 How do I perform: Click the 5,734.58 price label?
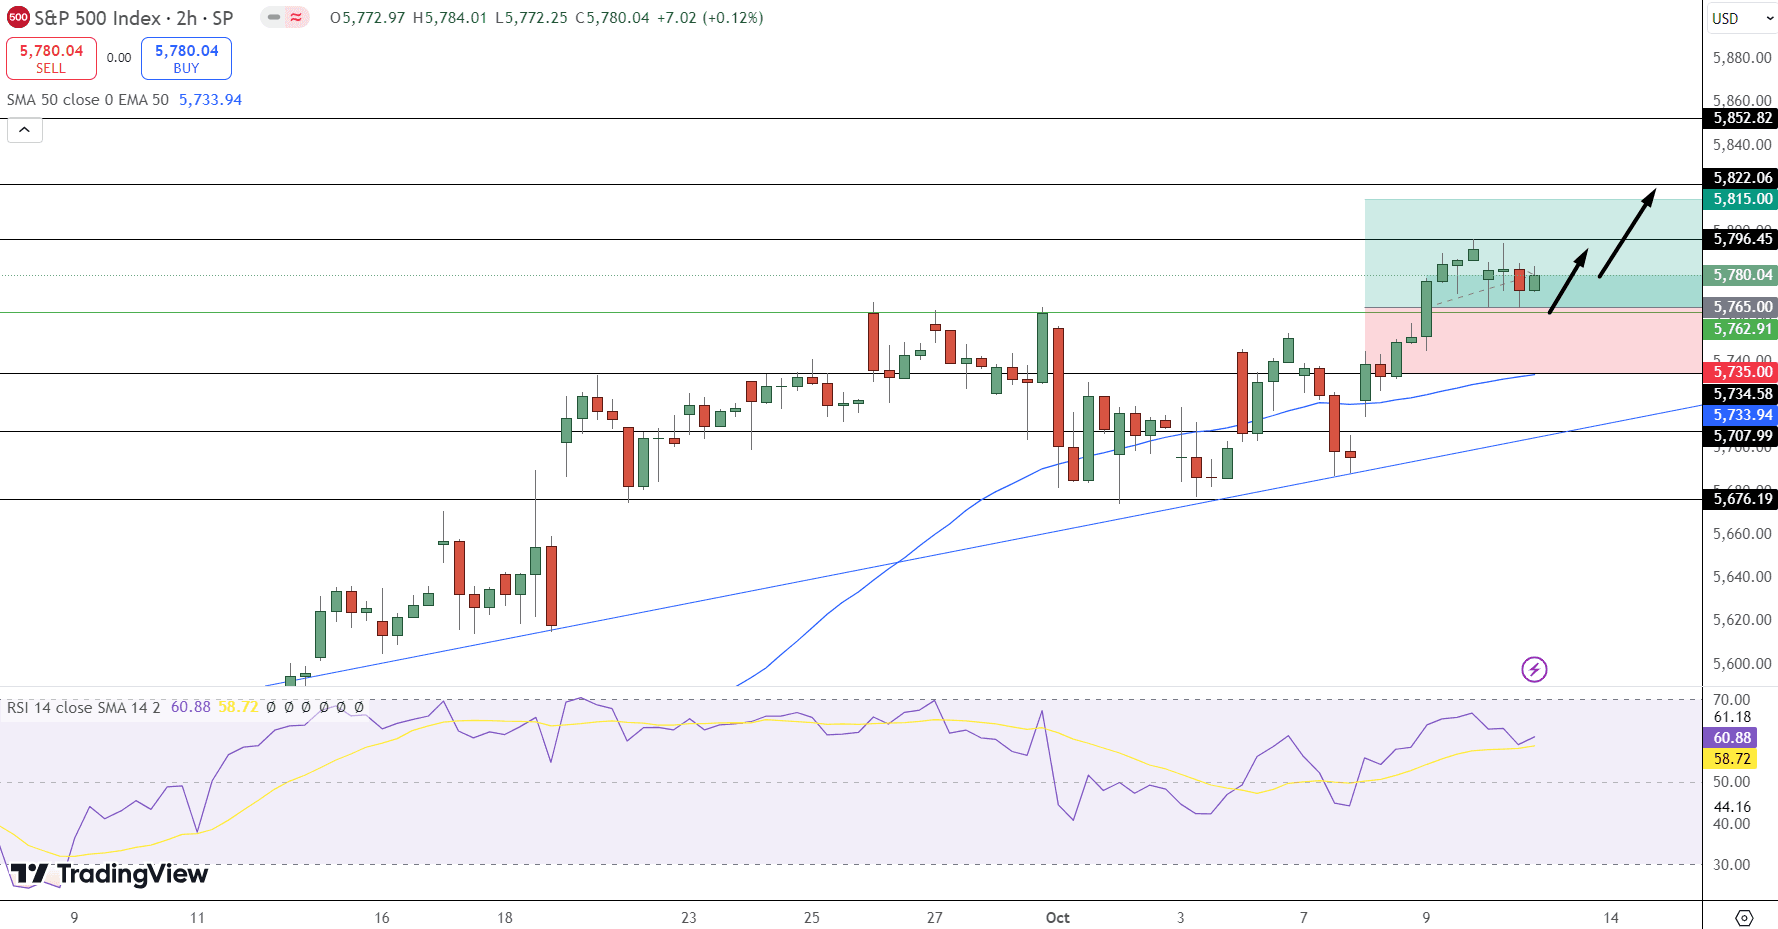[x=1740, y=394]
